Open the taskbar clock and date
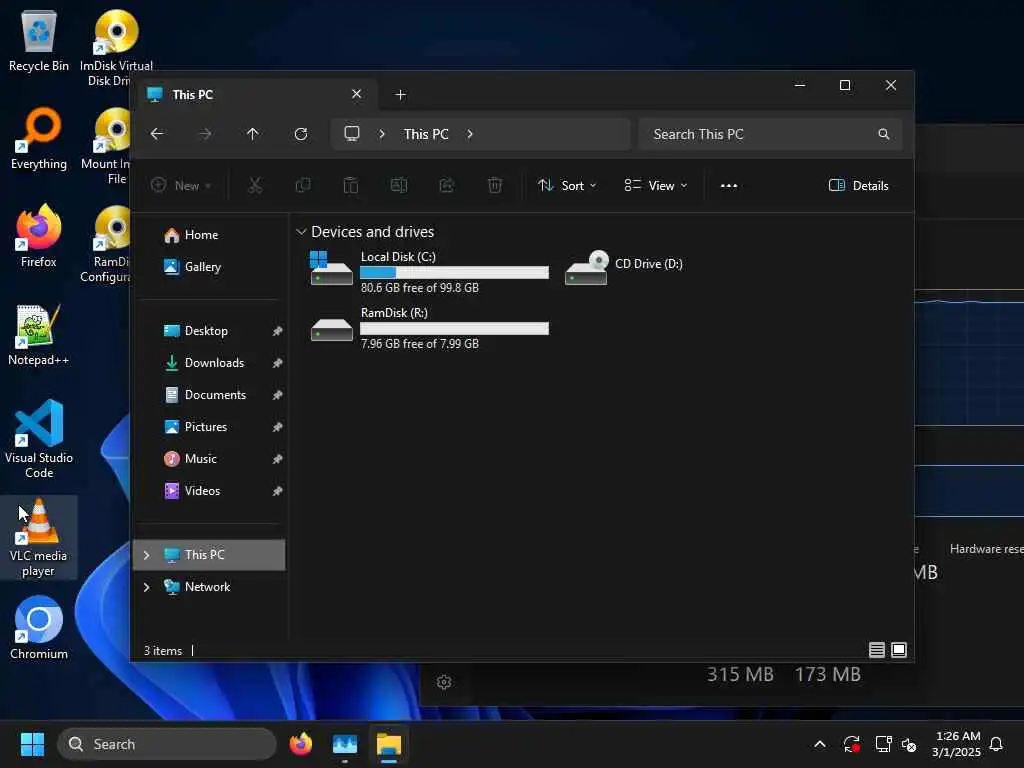This screenshot has height=768, width=1024. tap(956, 744)
